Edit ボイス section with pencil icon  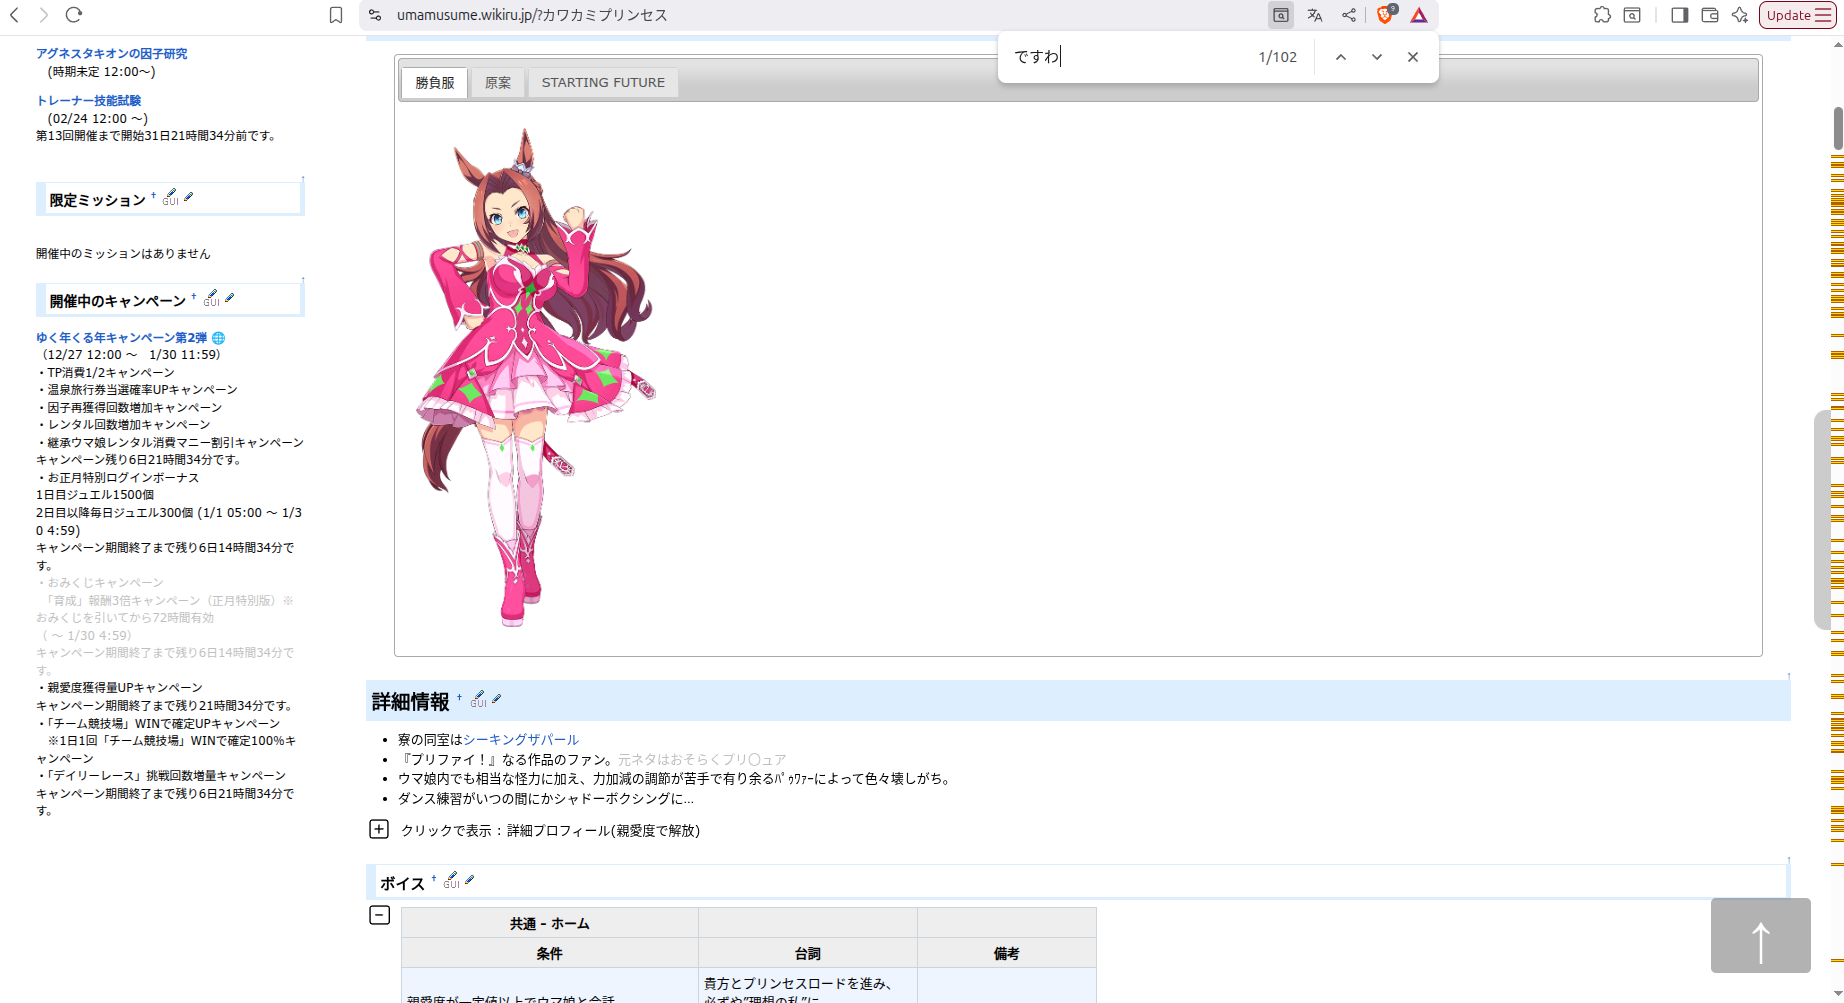click(x=470, y=880)
